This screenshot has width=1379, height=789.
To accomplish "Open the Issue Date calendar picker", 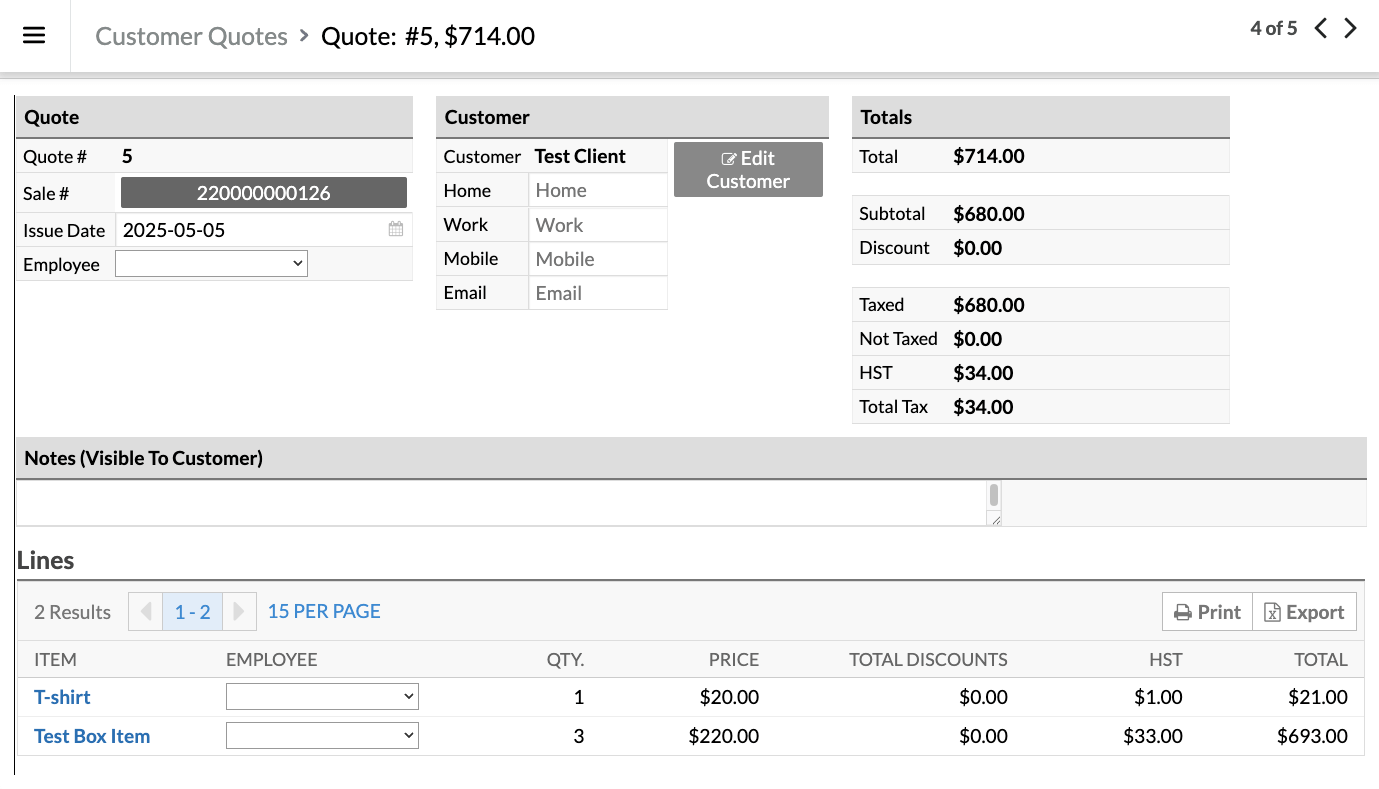I will click(395, 230).
